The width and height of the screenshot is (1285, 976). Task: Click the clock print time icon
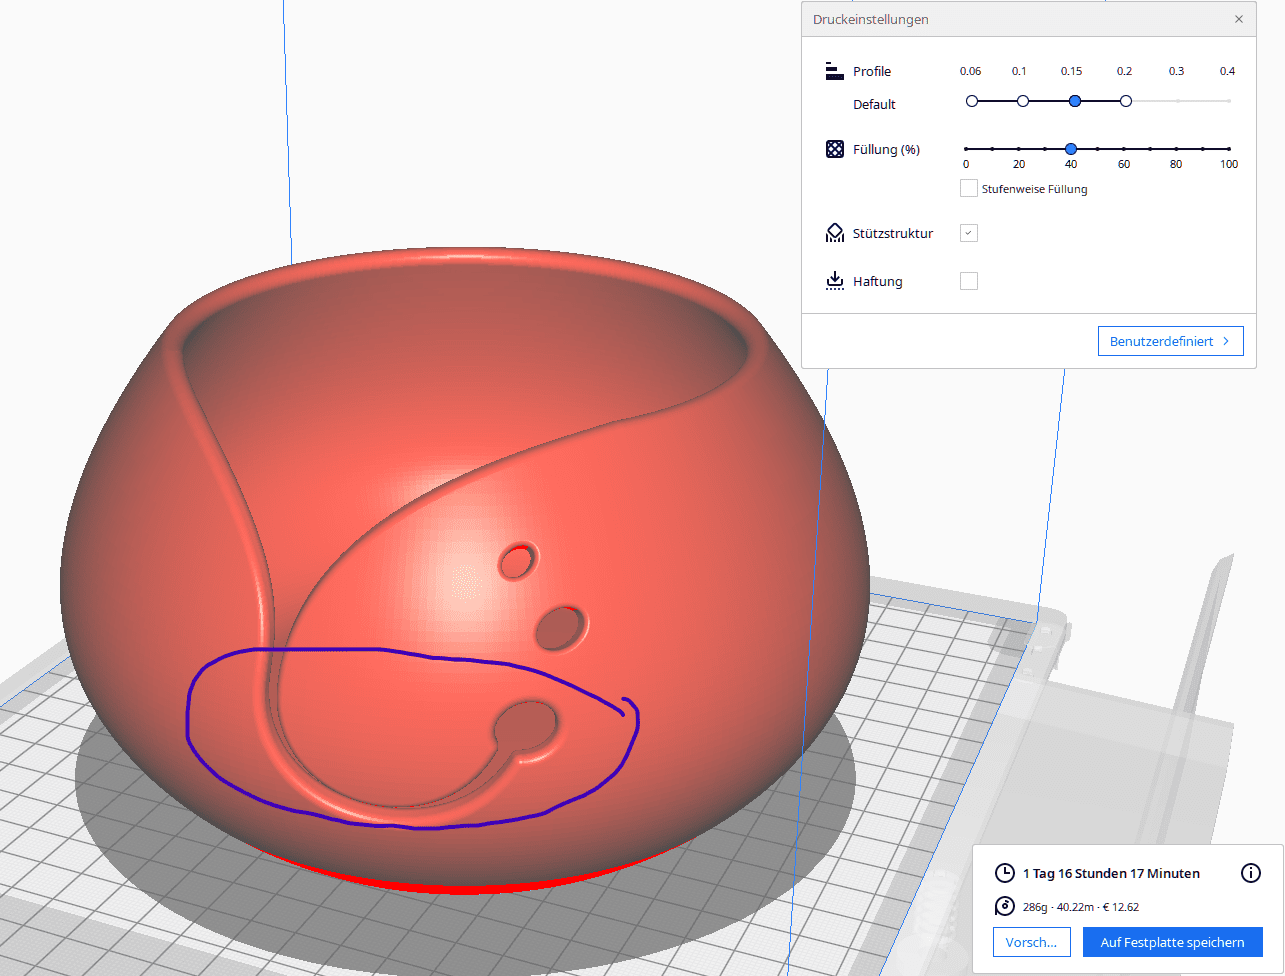pyautogui.click(x=1004, y=873)
